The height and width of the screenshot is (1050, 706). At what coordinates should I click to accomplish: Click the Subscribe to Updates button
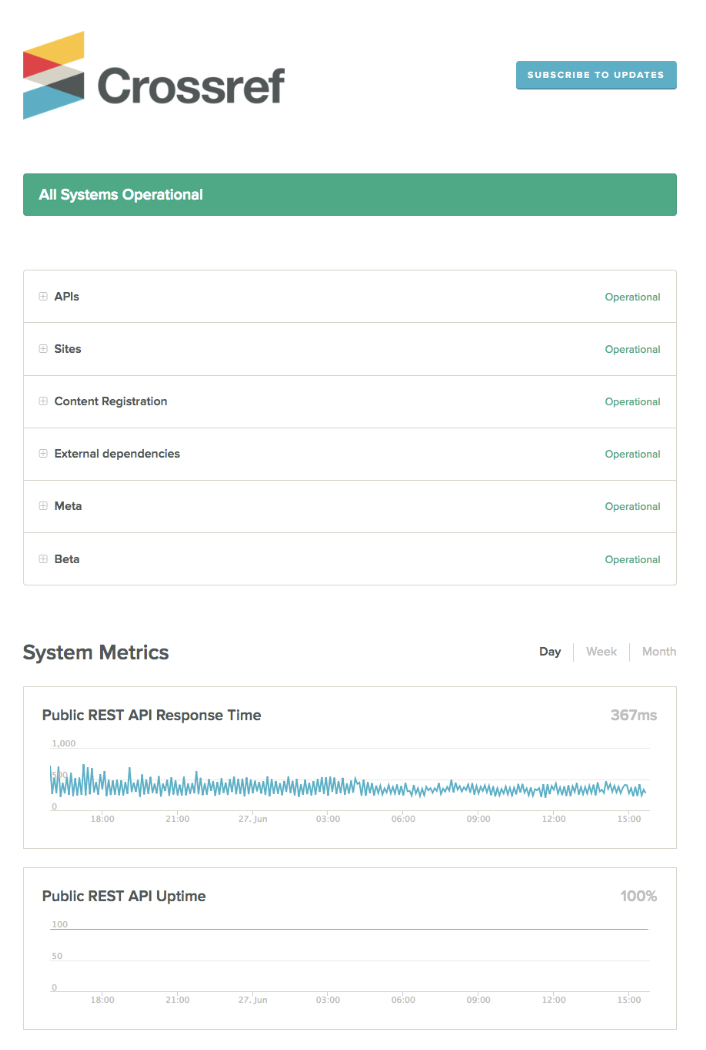pos(596,75)
